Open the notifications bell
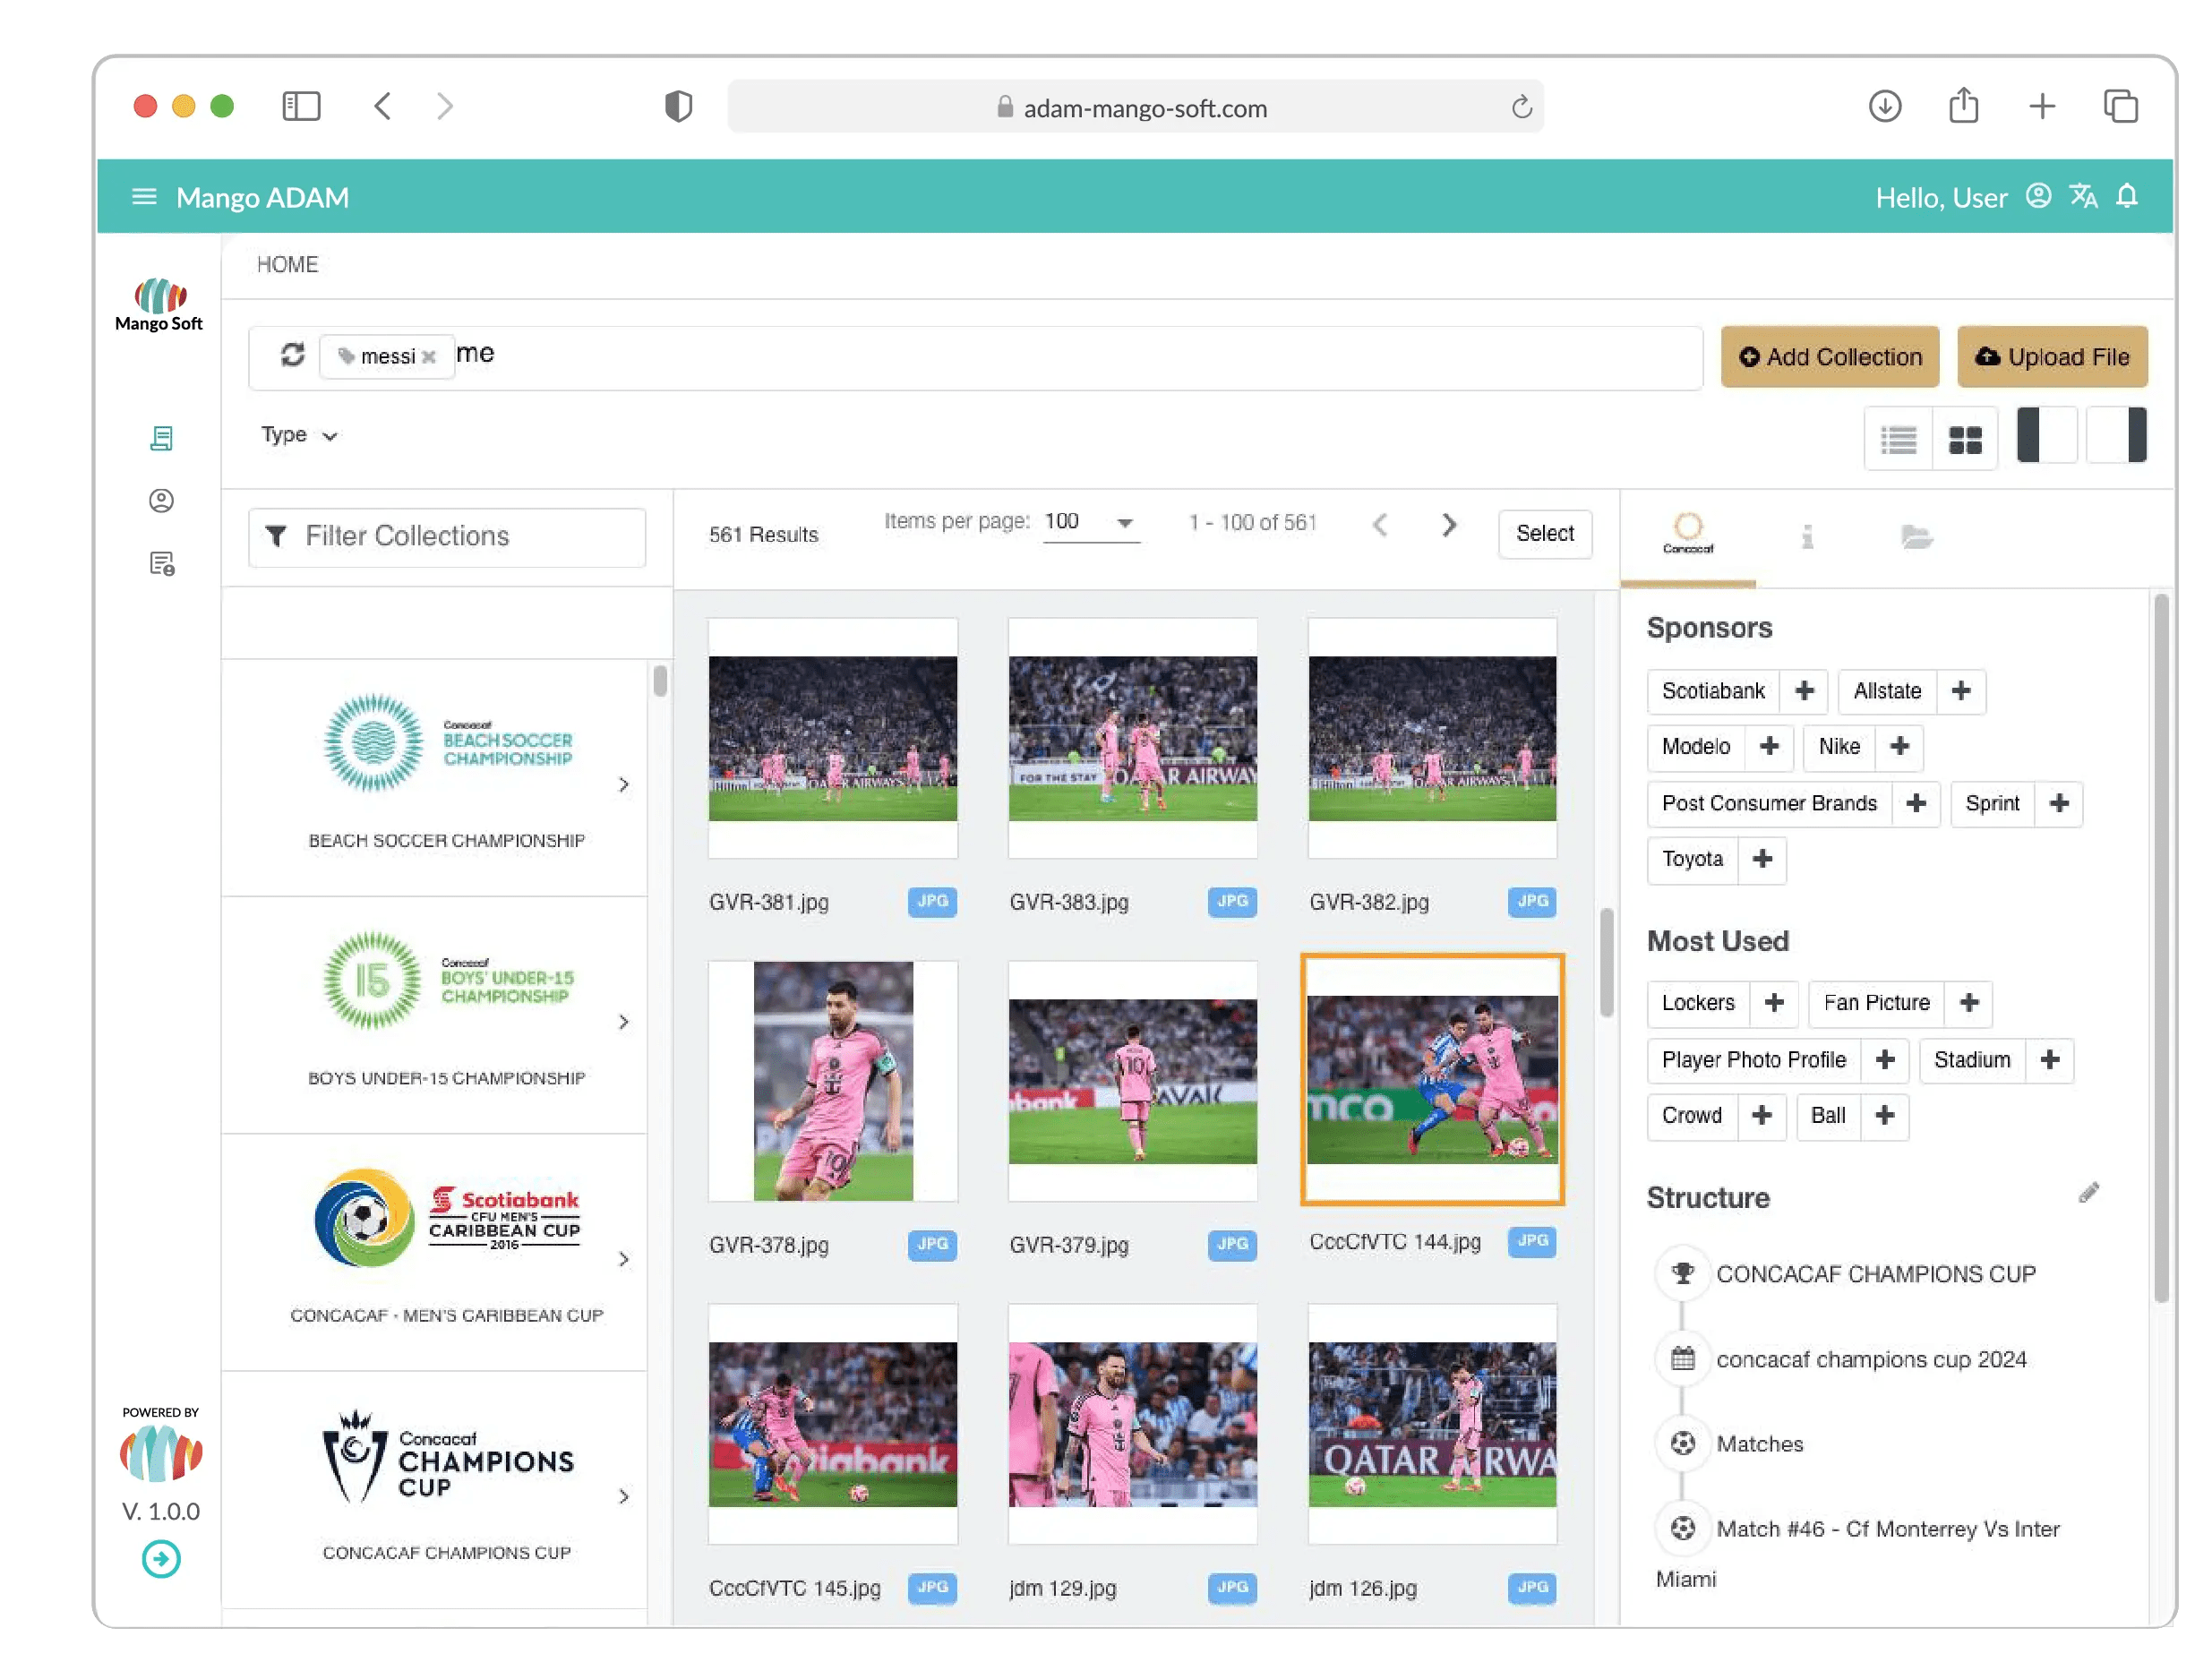 [x=2127, y=196]
